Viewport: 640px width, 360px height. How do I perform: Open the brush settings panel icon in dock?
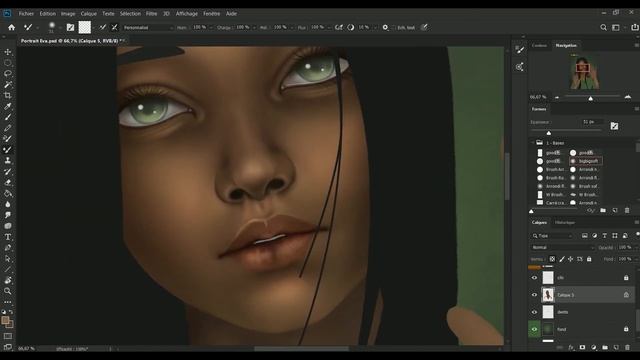[520, 50]
